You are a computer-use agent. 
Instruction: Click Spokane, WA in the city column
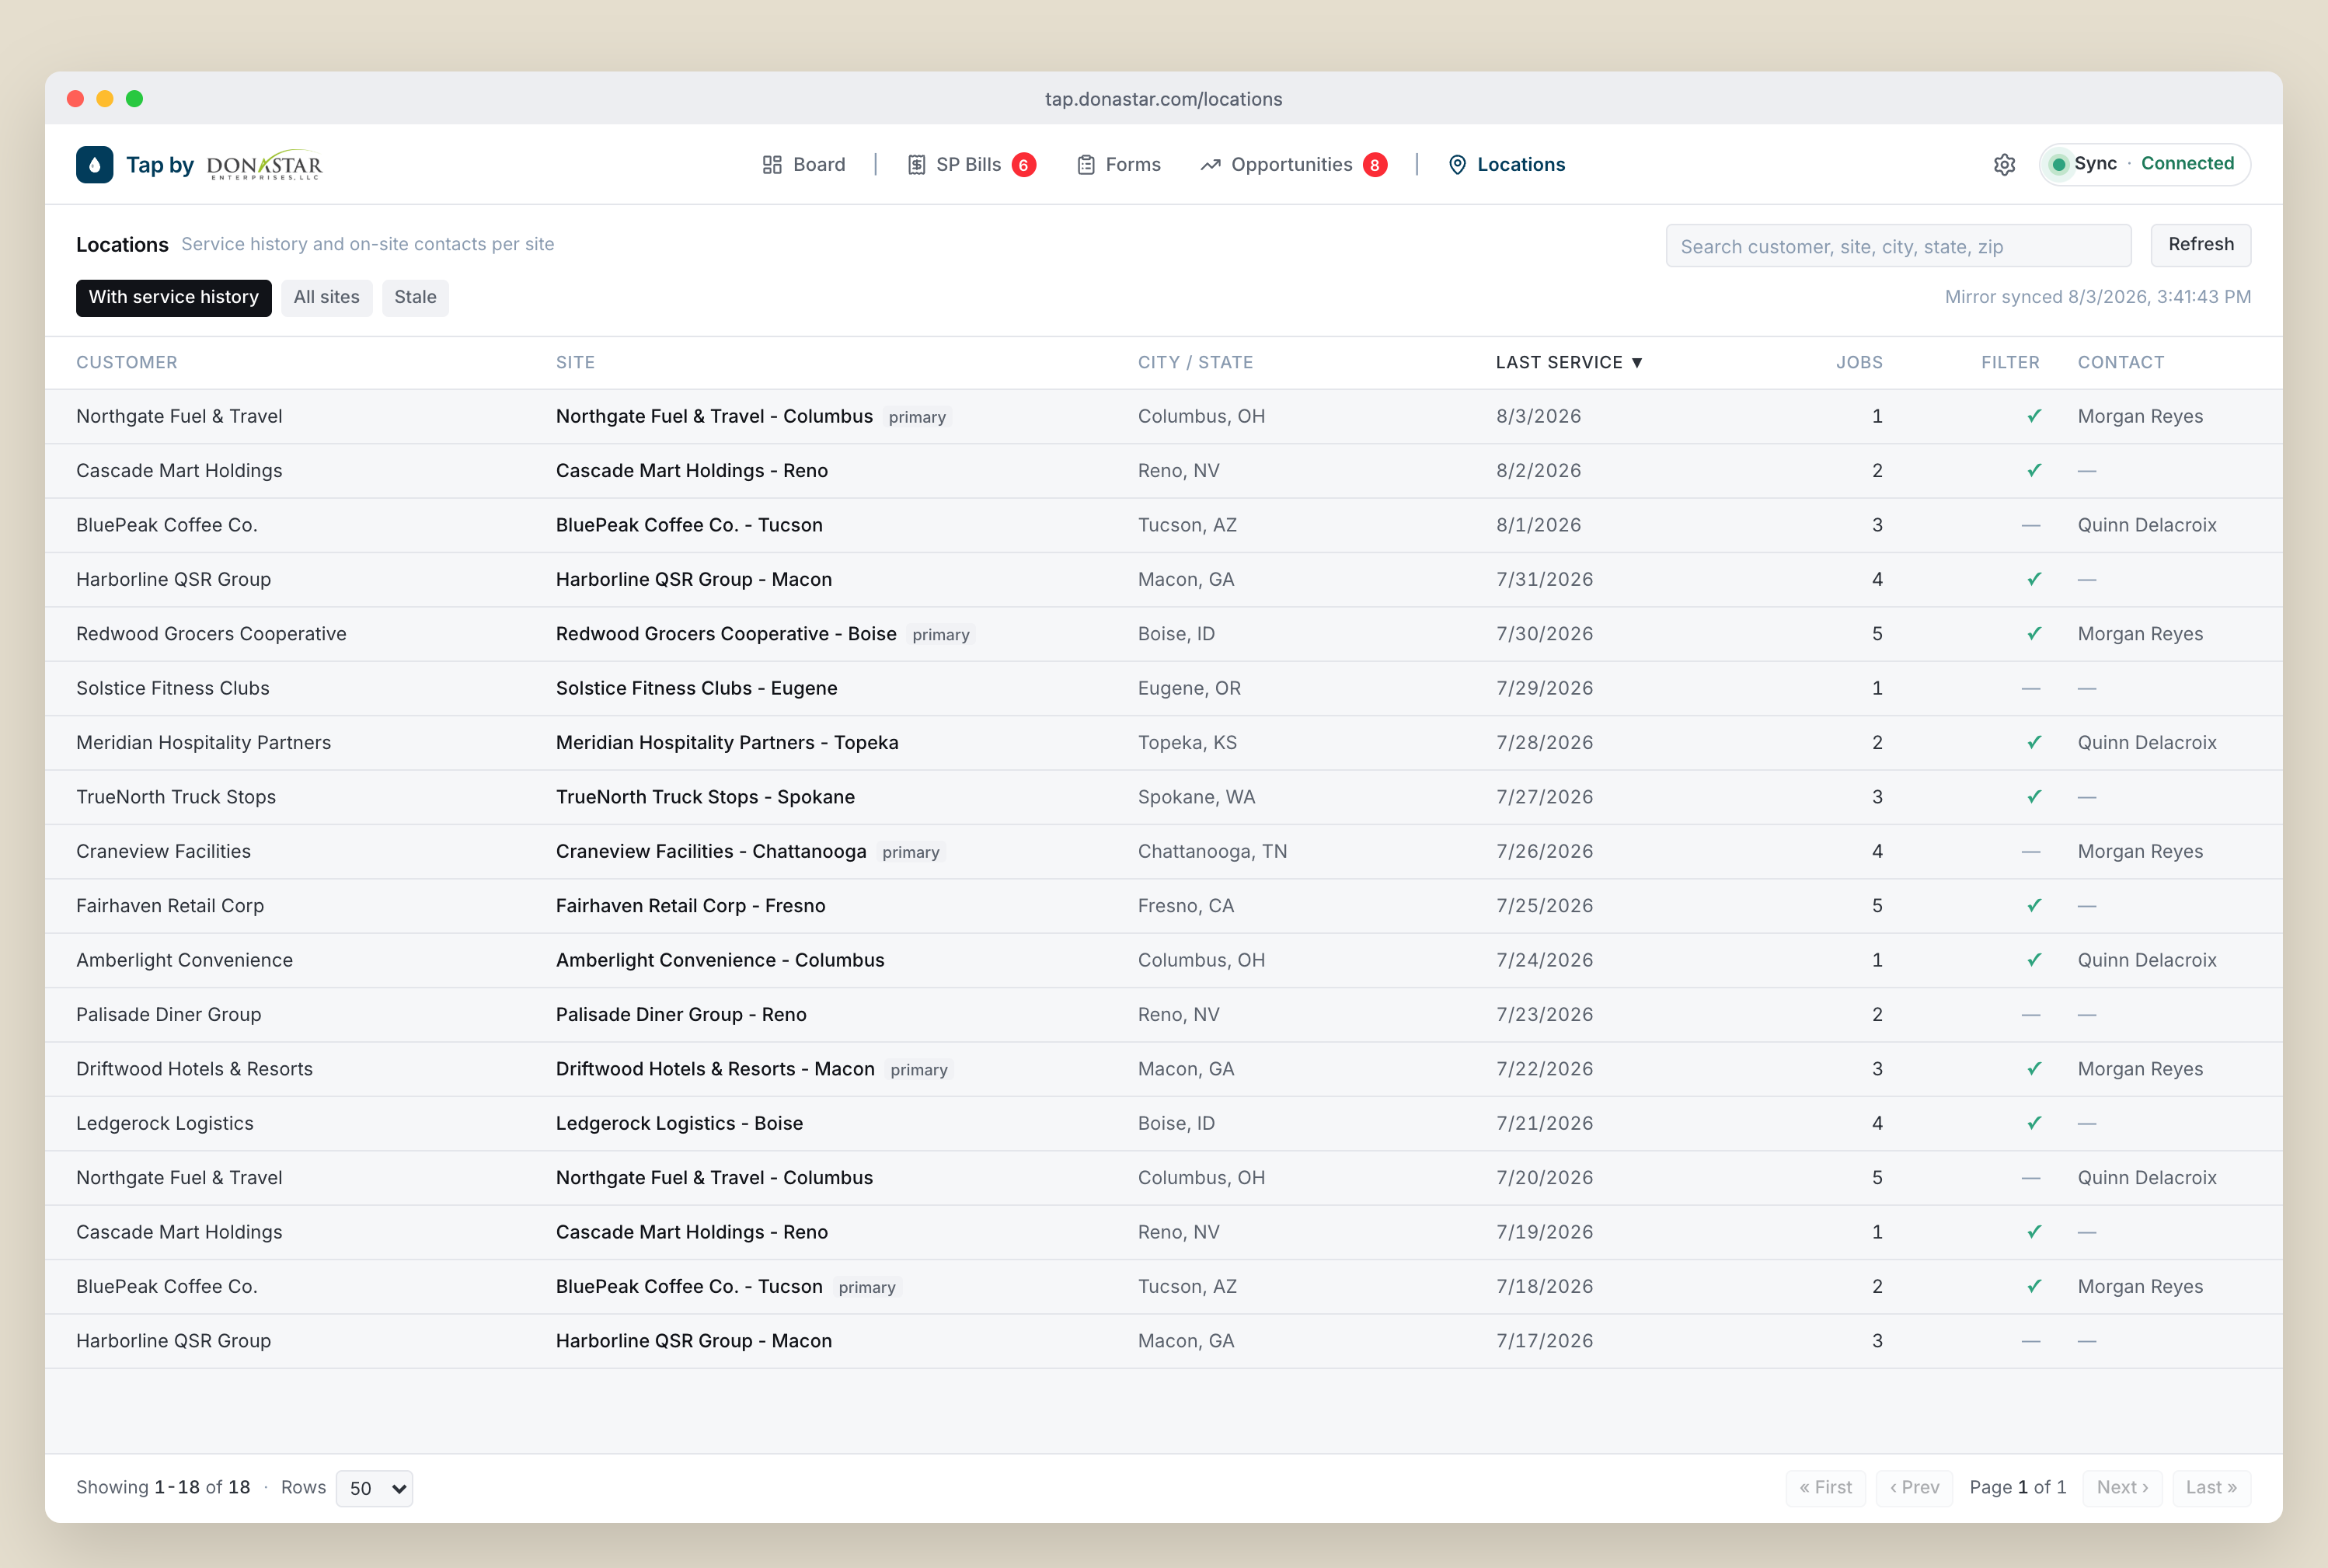pos(1196,797)
